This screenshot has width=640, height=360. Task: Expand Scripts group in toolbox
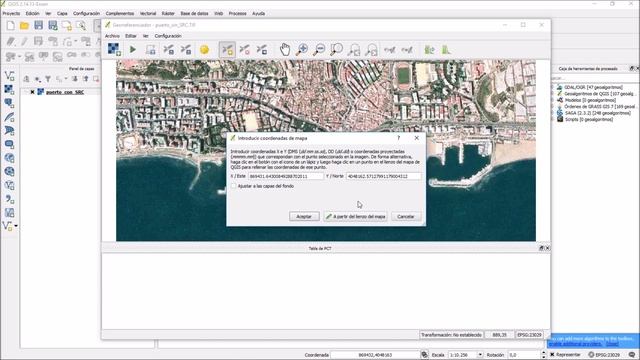click(553, 120)
